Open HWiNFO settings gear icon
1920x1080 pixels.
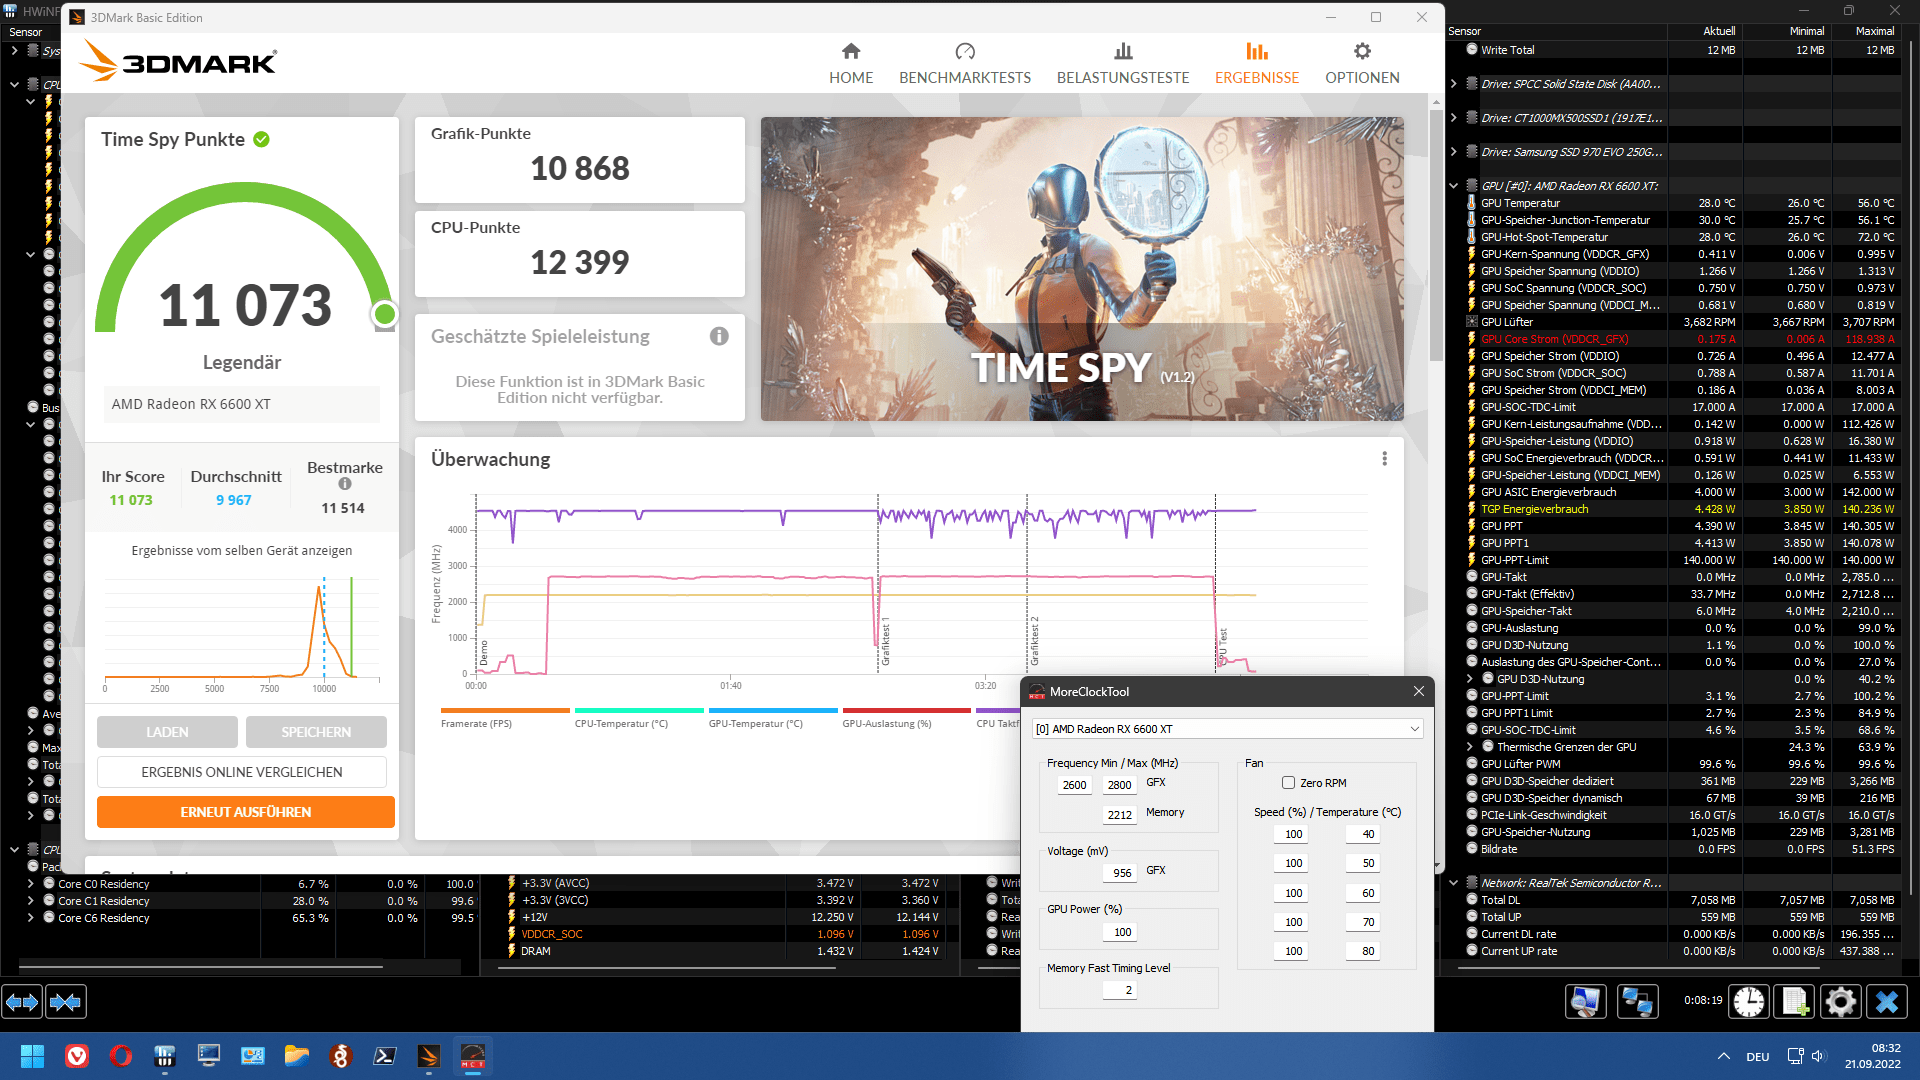1840,1001
